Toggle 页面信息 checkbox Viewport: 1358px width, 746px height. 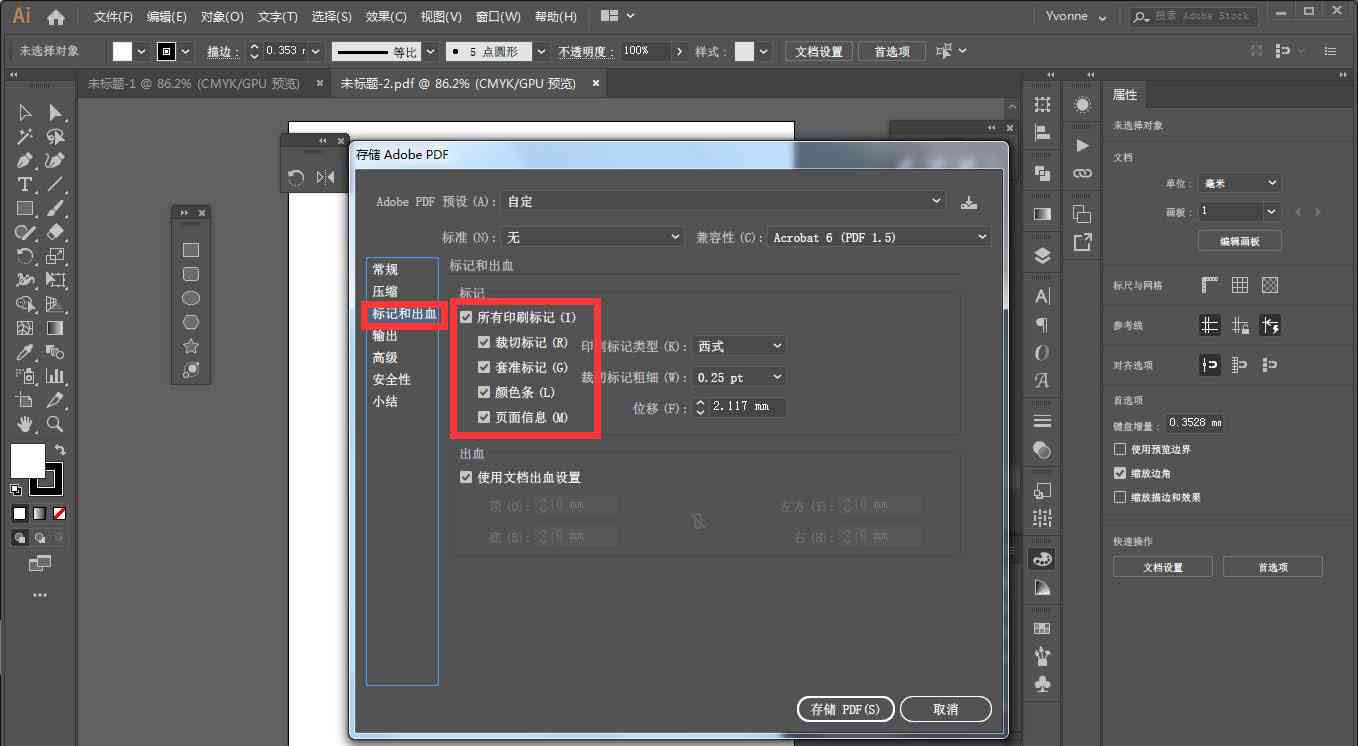484,417
